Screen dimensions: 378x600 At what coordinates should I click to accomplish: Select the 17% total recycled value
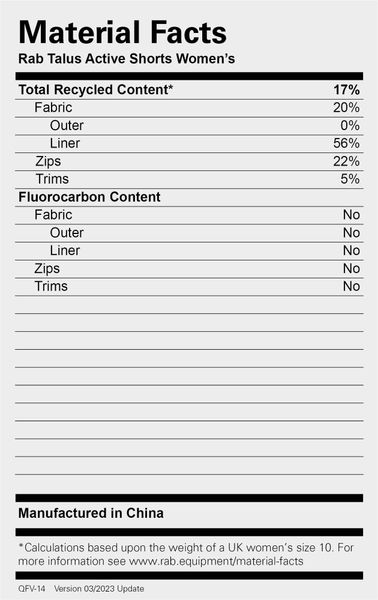pyautogui.click(x=346, y=90)
